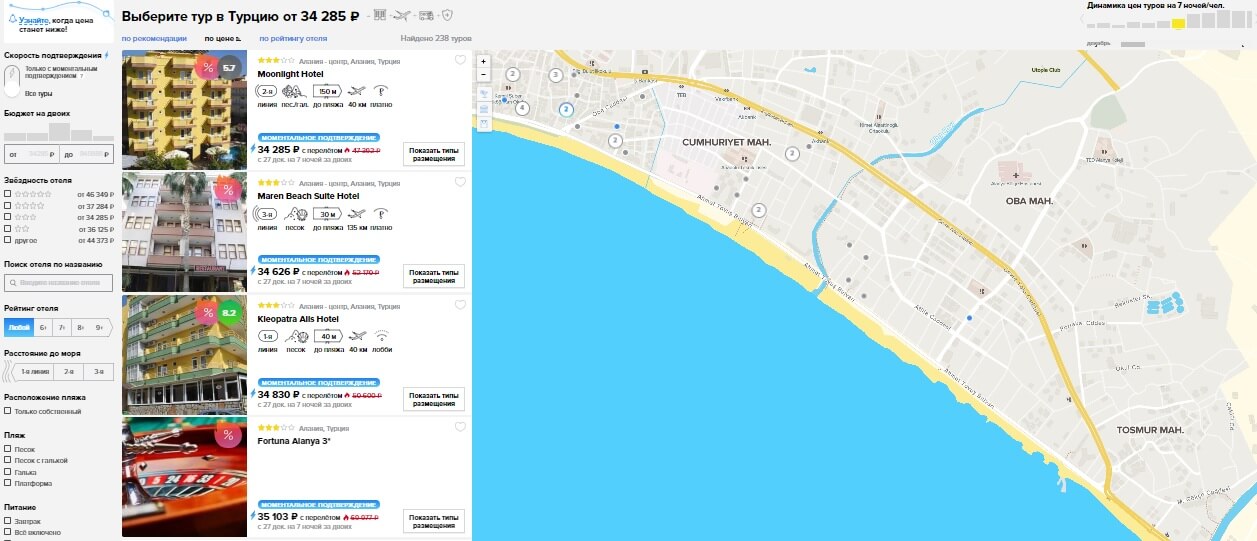The image size is (1257, 541).
Task: Show room types for Moonlight Hotel
Action: tap(434, 154)
